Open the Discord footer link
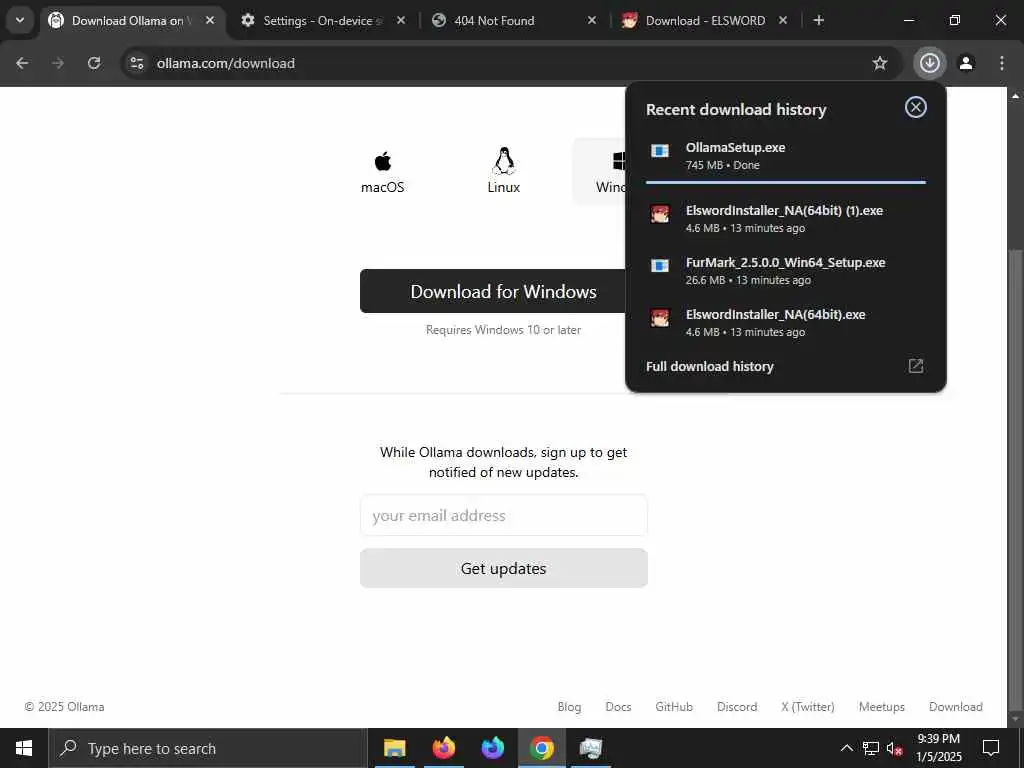Screen dimensions: 1024x768 click(737, 707)
